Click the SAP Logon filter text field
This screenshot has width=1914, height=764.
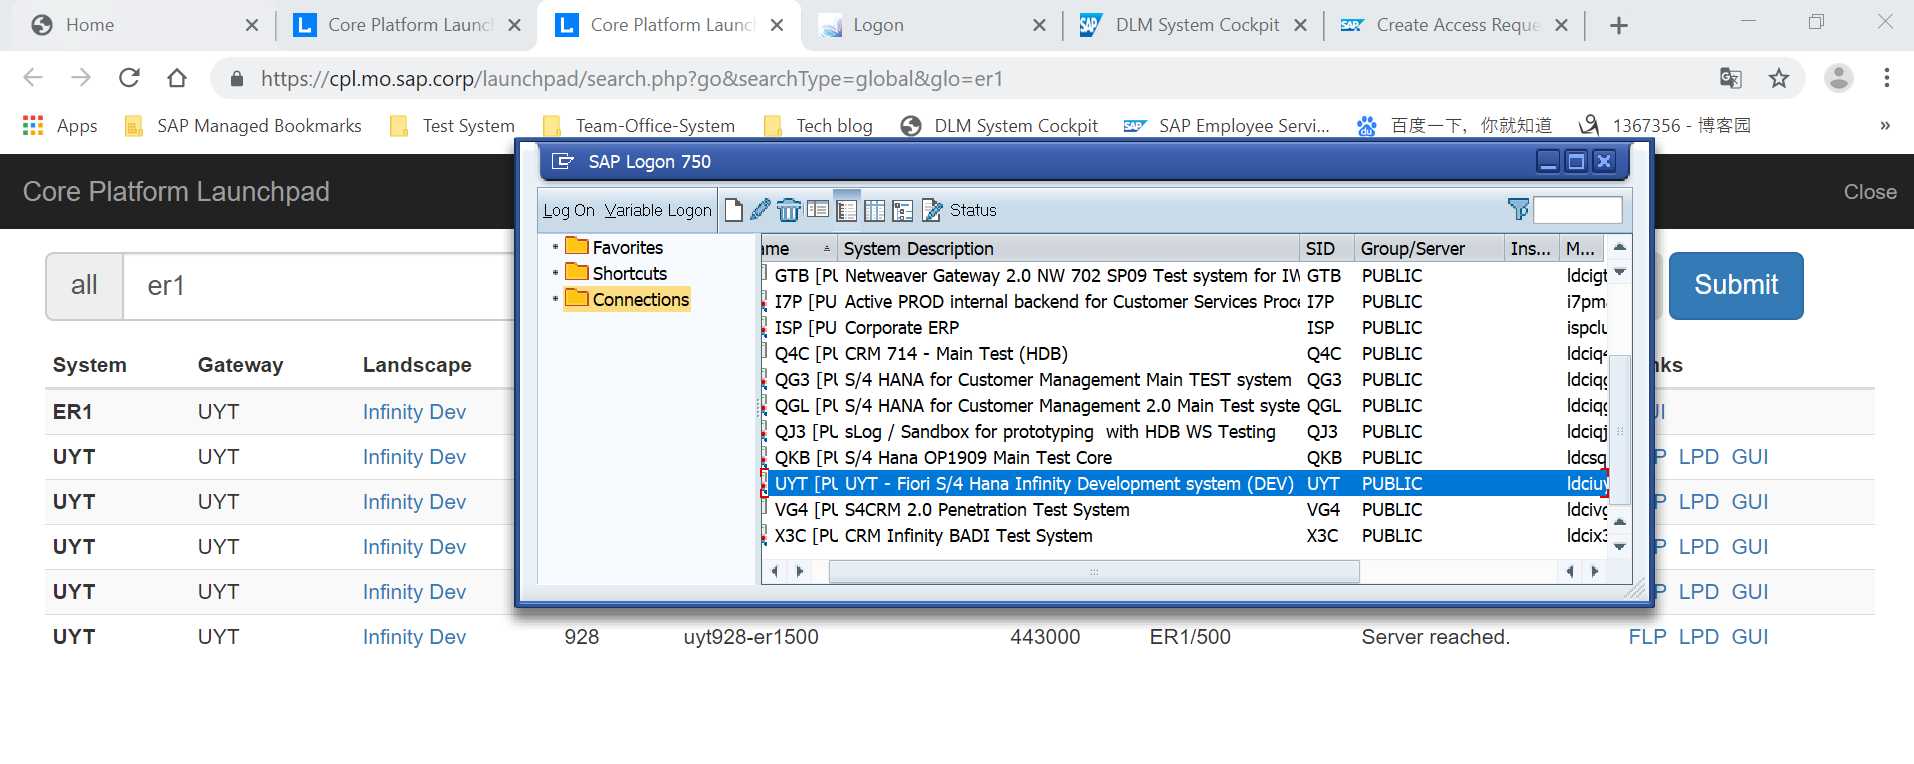(1577, 209)
